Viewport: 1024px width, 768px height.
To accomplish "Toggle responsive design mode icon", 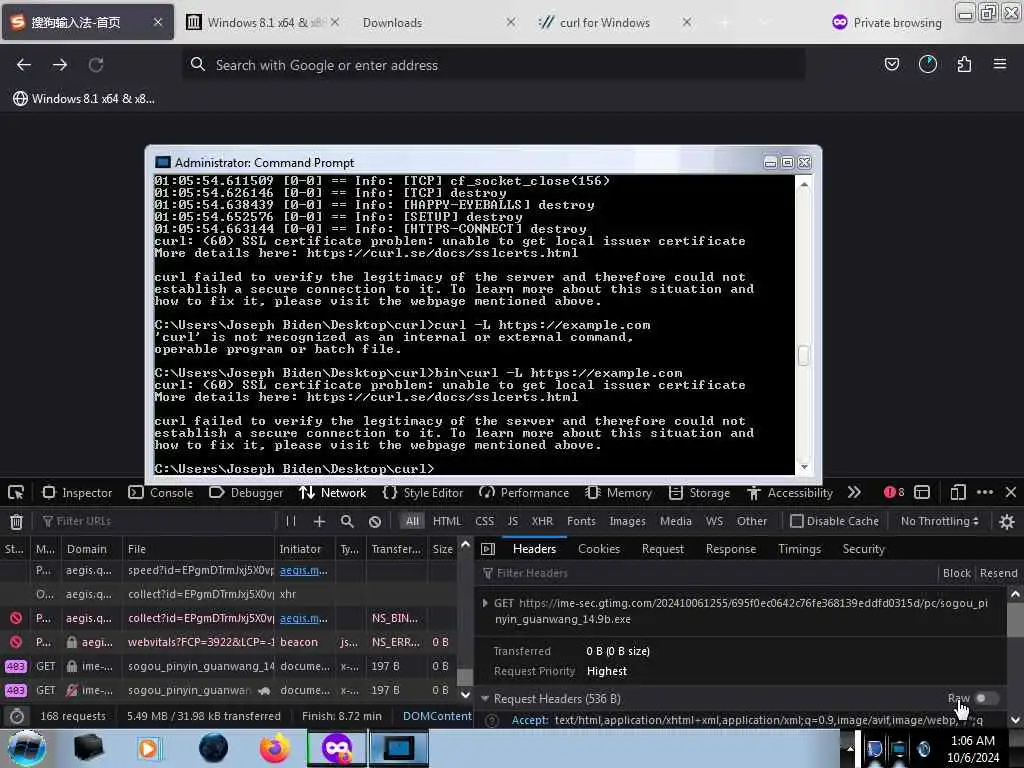I will pyautogui.click(x=957, y=492).
